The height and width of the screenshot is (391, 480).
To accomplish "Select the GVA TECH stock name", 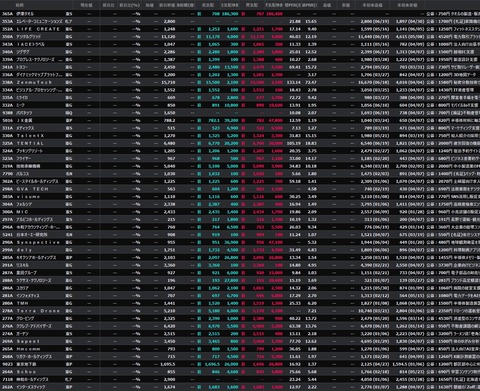I will point(32,189).
